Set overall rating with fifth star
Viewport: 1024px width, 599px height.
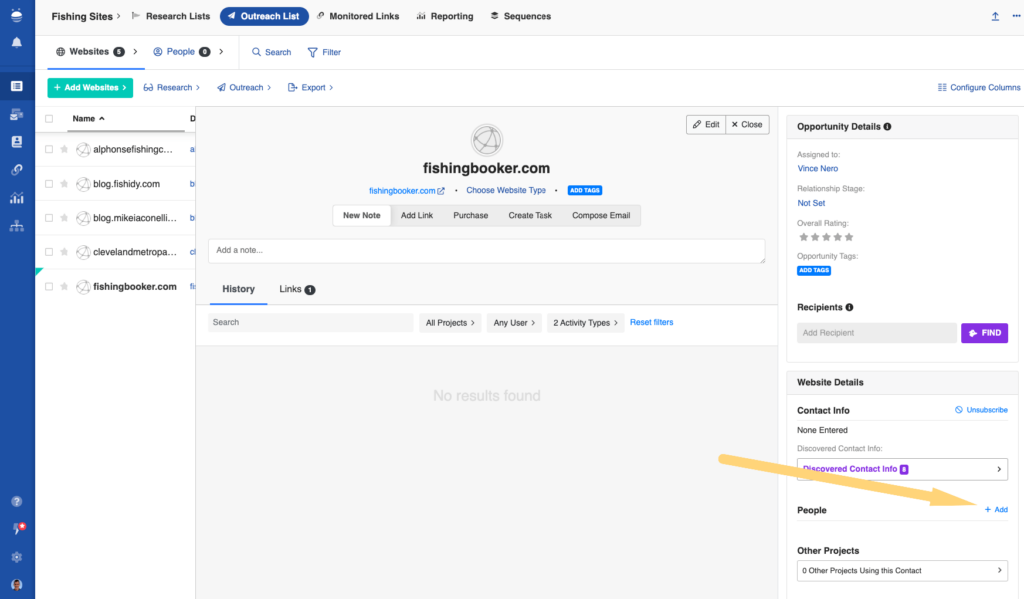[850, 238]
